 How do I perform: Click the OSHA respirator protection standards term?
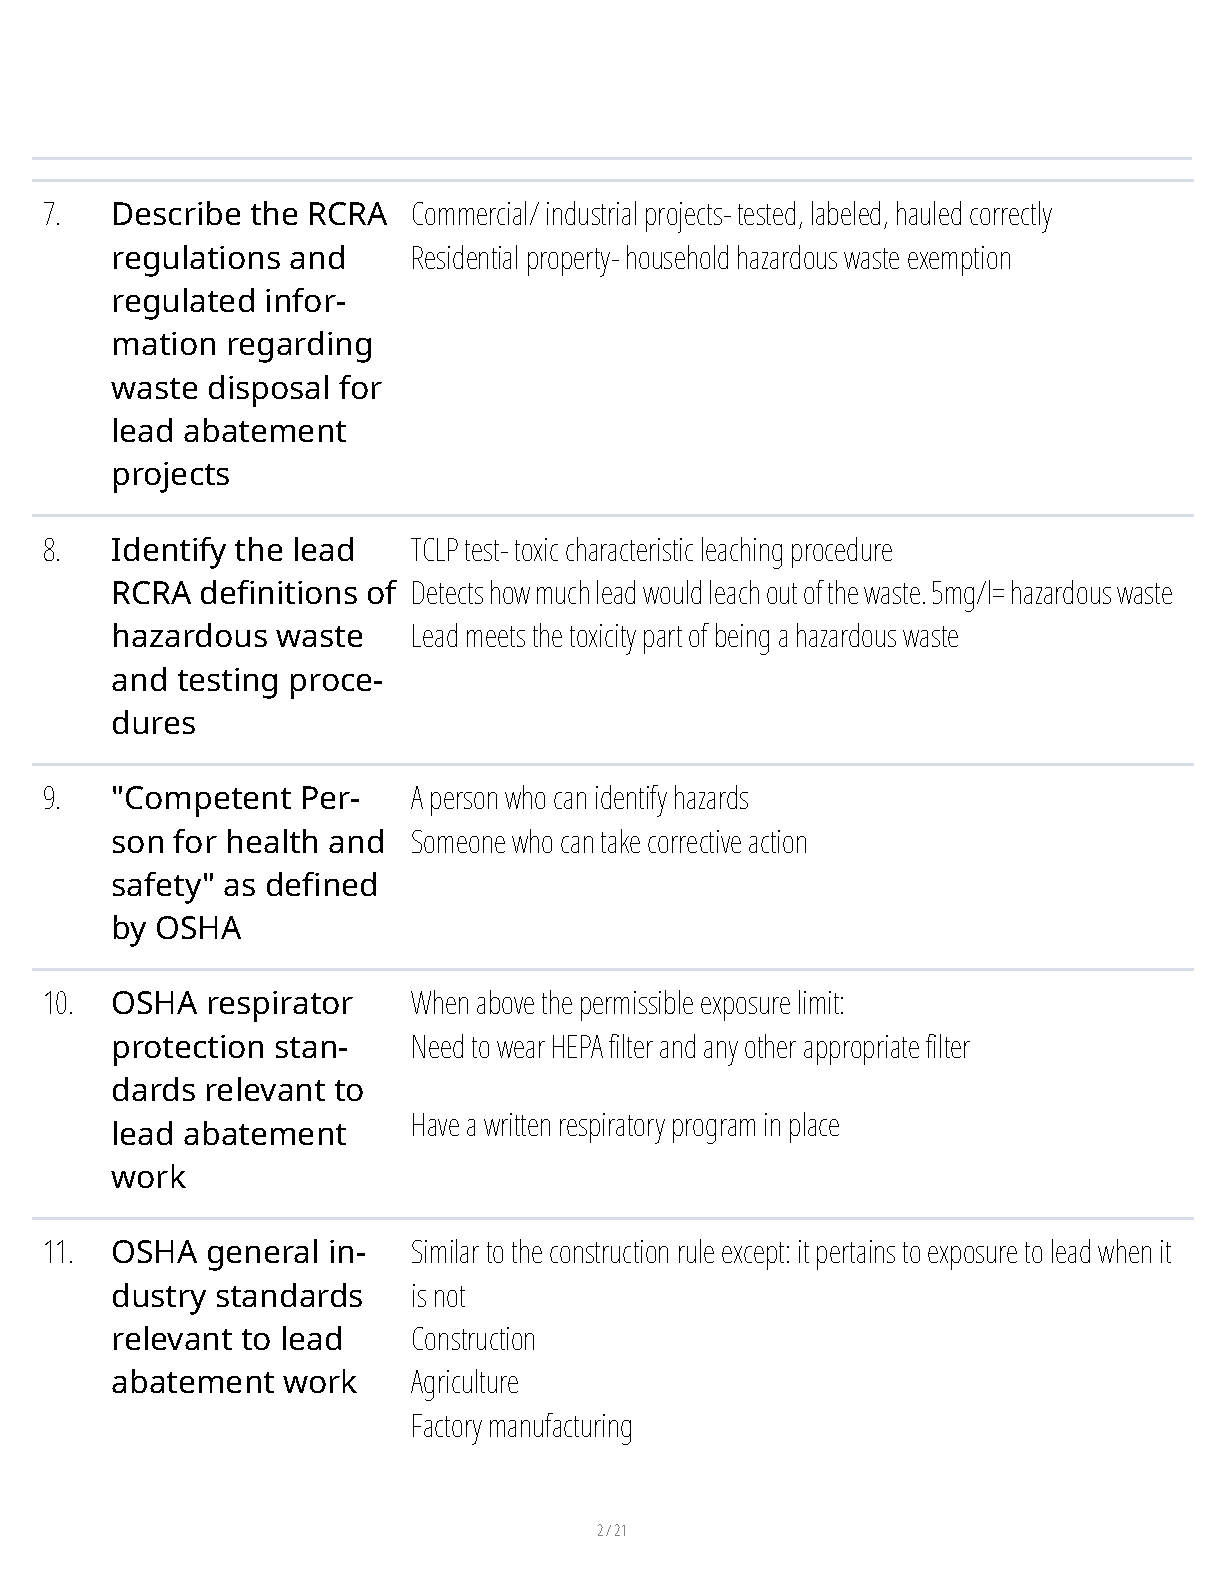click(x=237, y=1090)
